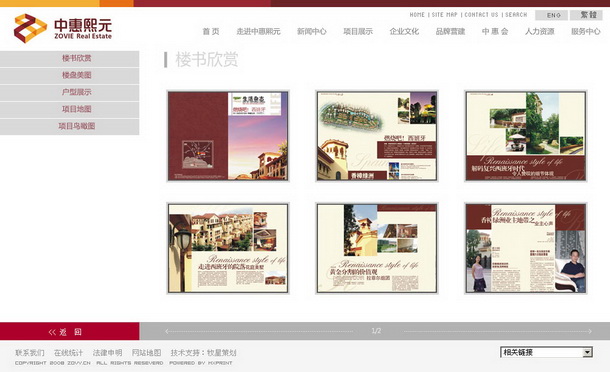
Task: Click the 联系我们 footer link
Action: click(30, 353)
